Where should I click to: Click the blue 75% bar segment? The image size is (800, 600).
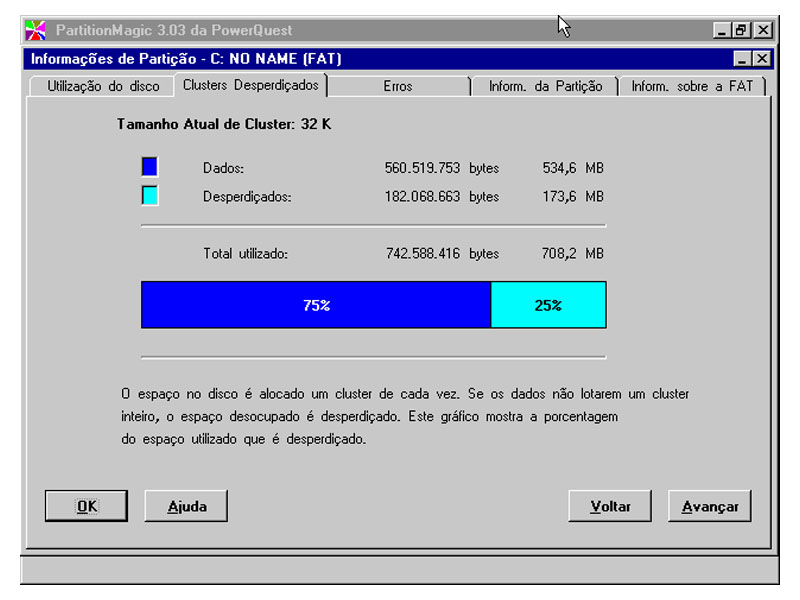315,303
